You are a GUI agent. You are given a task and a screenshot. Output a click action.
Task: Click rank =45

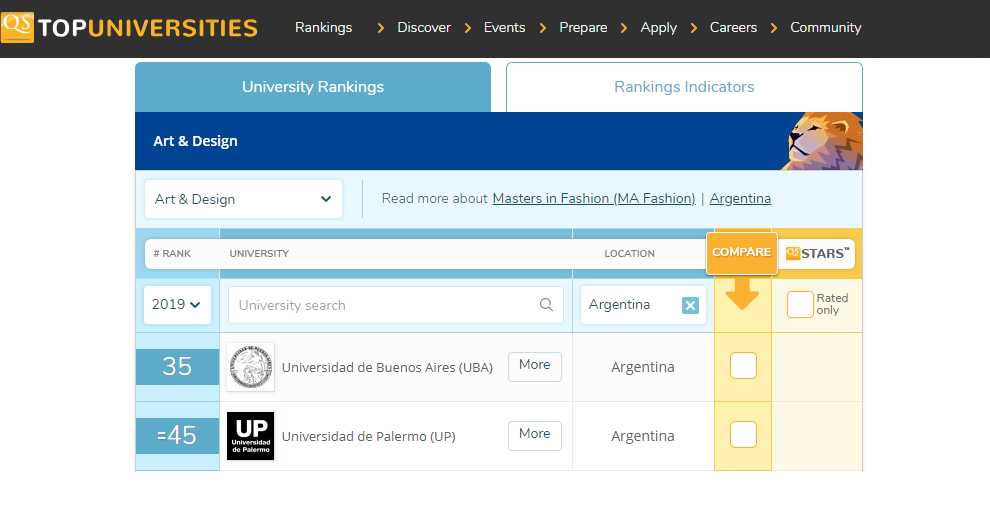pos(177,435)
